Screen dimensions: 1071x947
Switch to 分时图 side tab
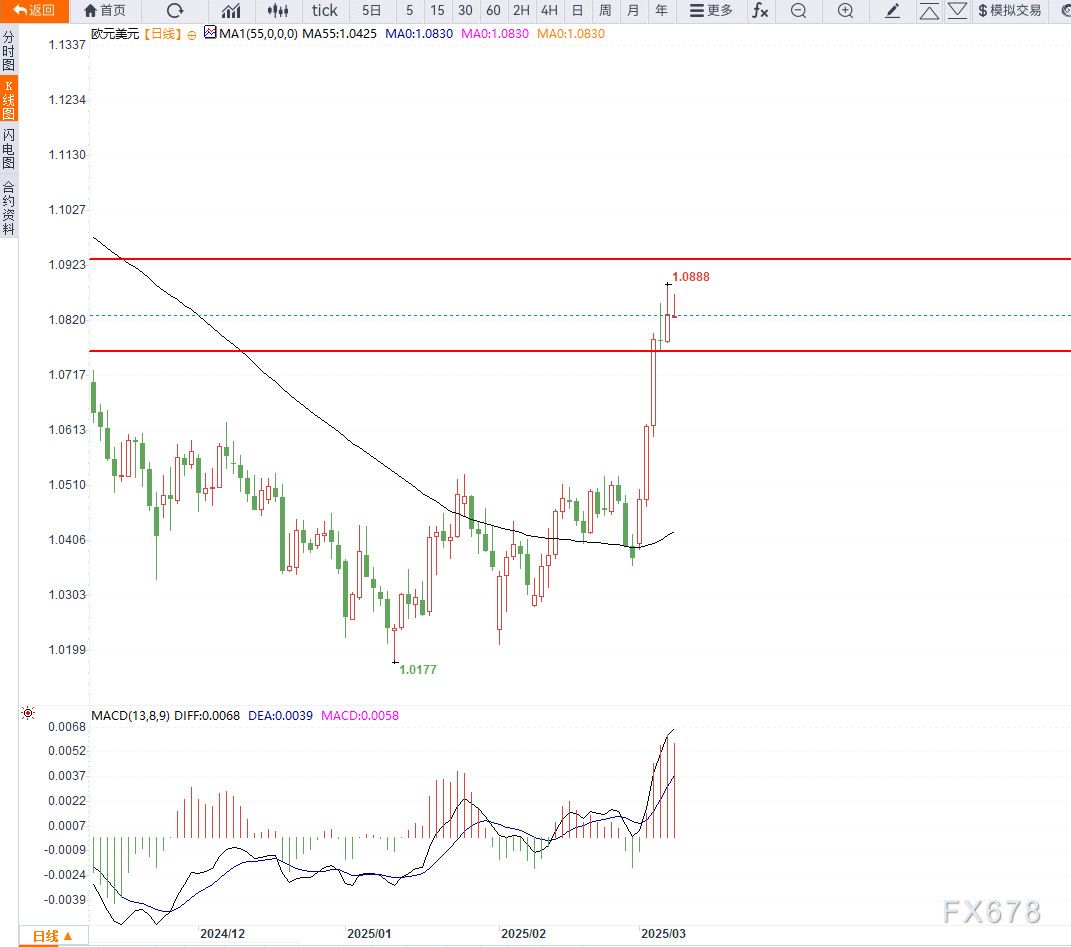pos(8,51)
